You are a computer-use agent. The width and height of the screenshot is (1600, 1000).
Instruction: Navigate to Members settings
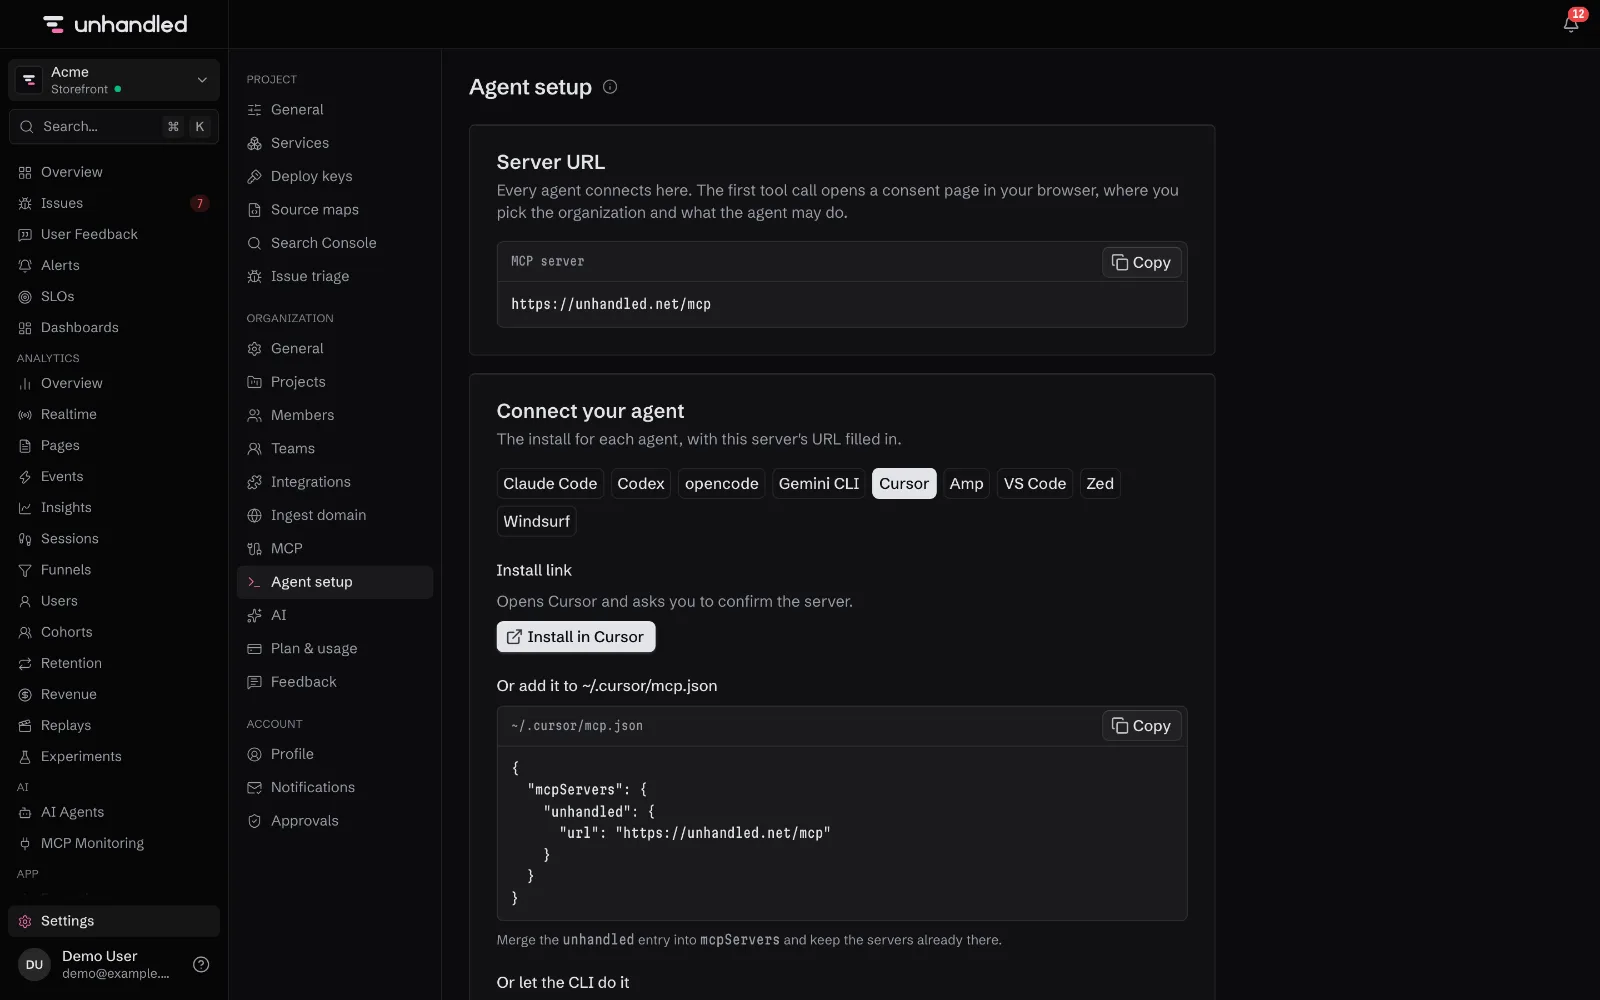click(335, 416)
